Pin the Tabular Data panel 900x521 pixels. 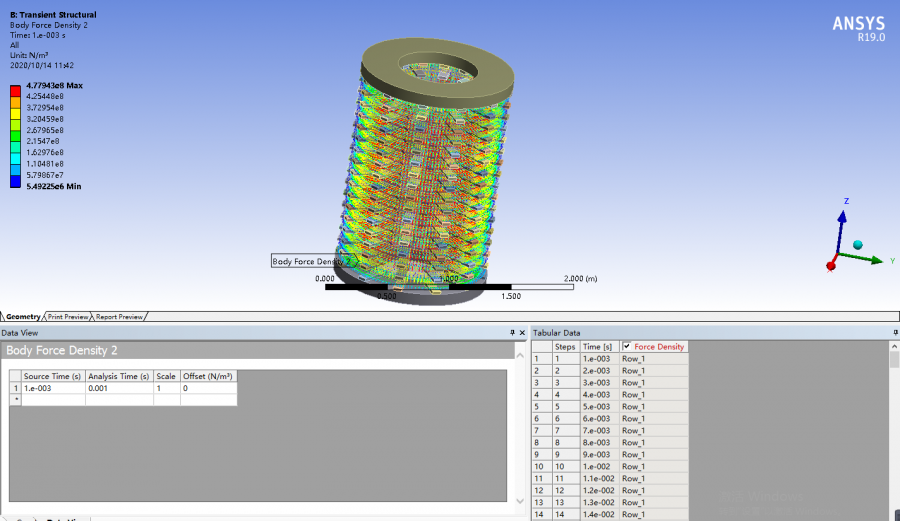point(893,333)
